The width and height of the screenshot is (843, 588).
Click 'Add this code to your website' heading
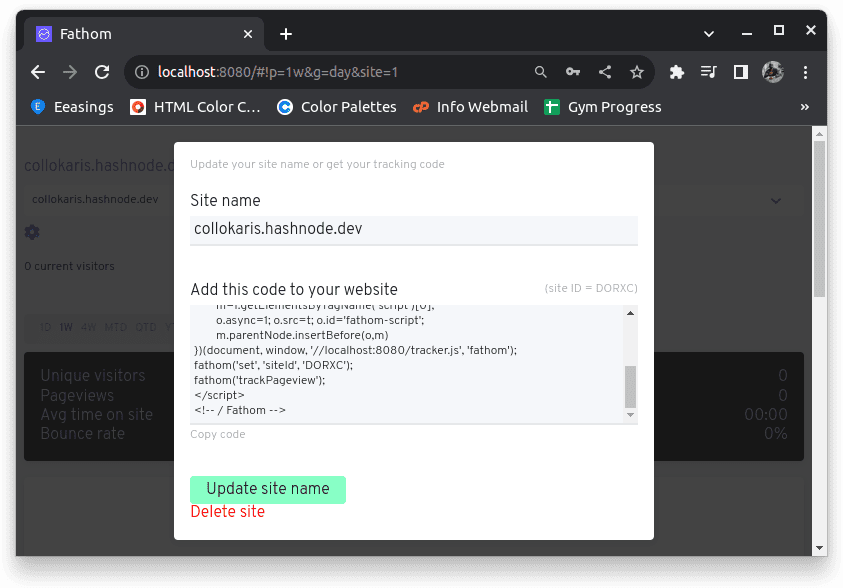click(294, 289)
